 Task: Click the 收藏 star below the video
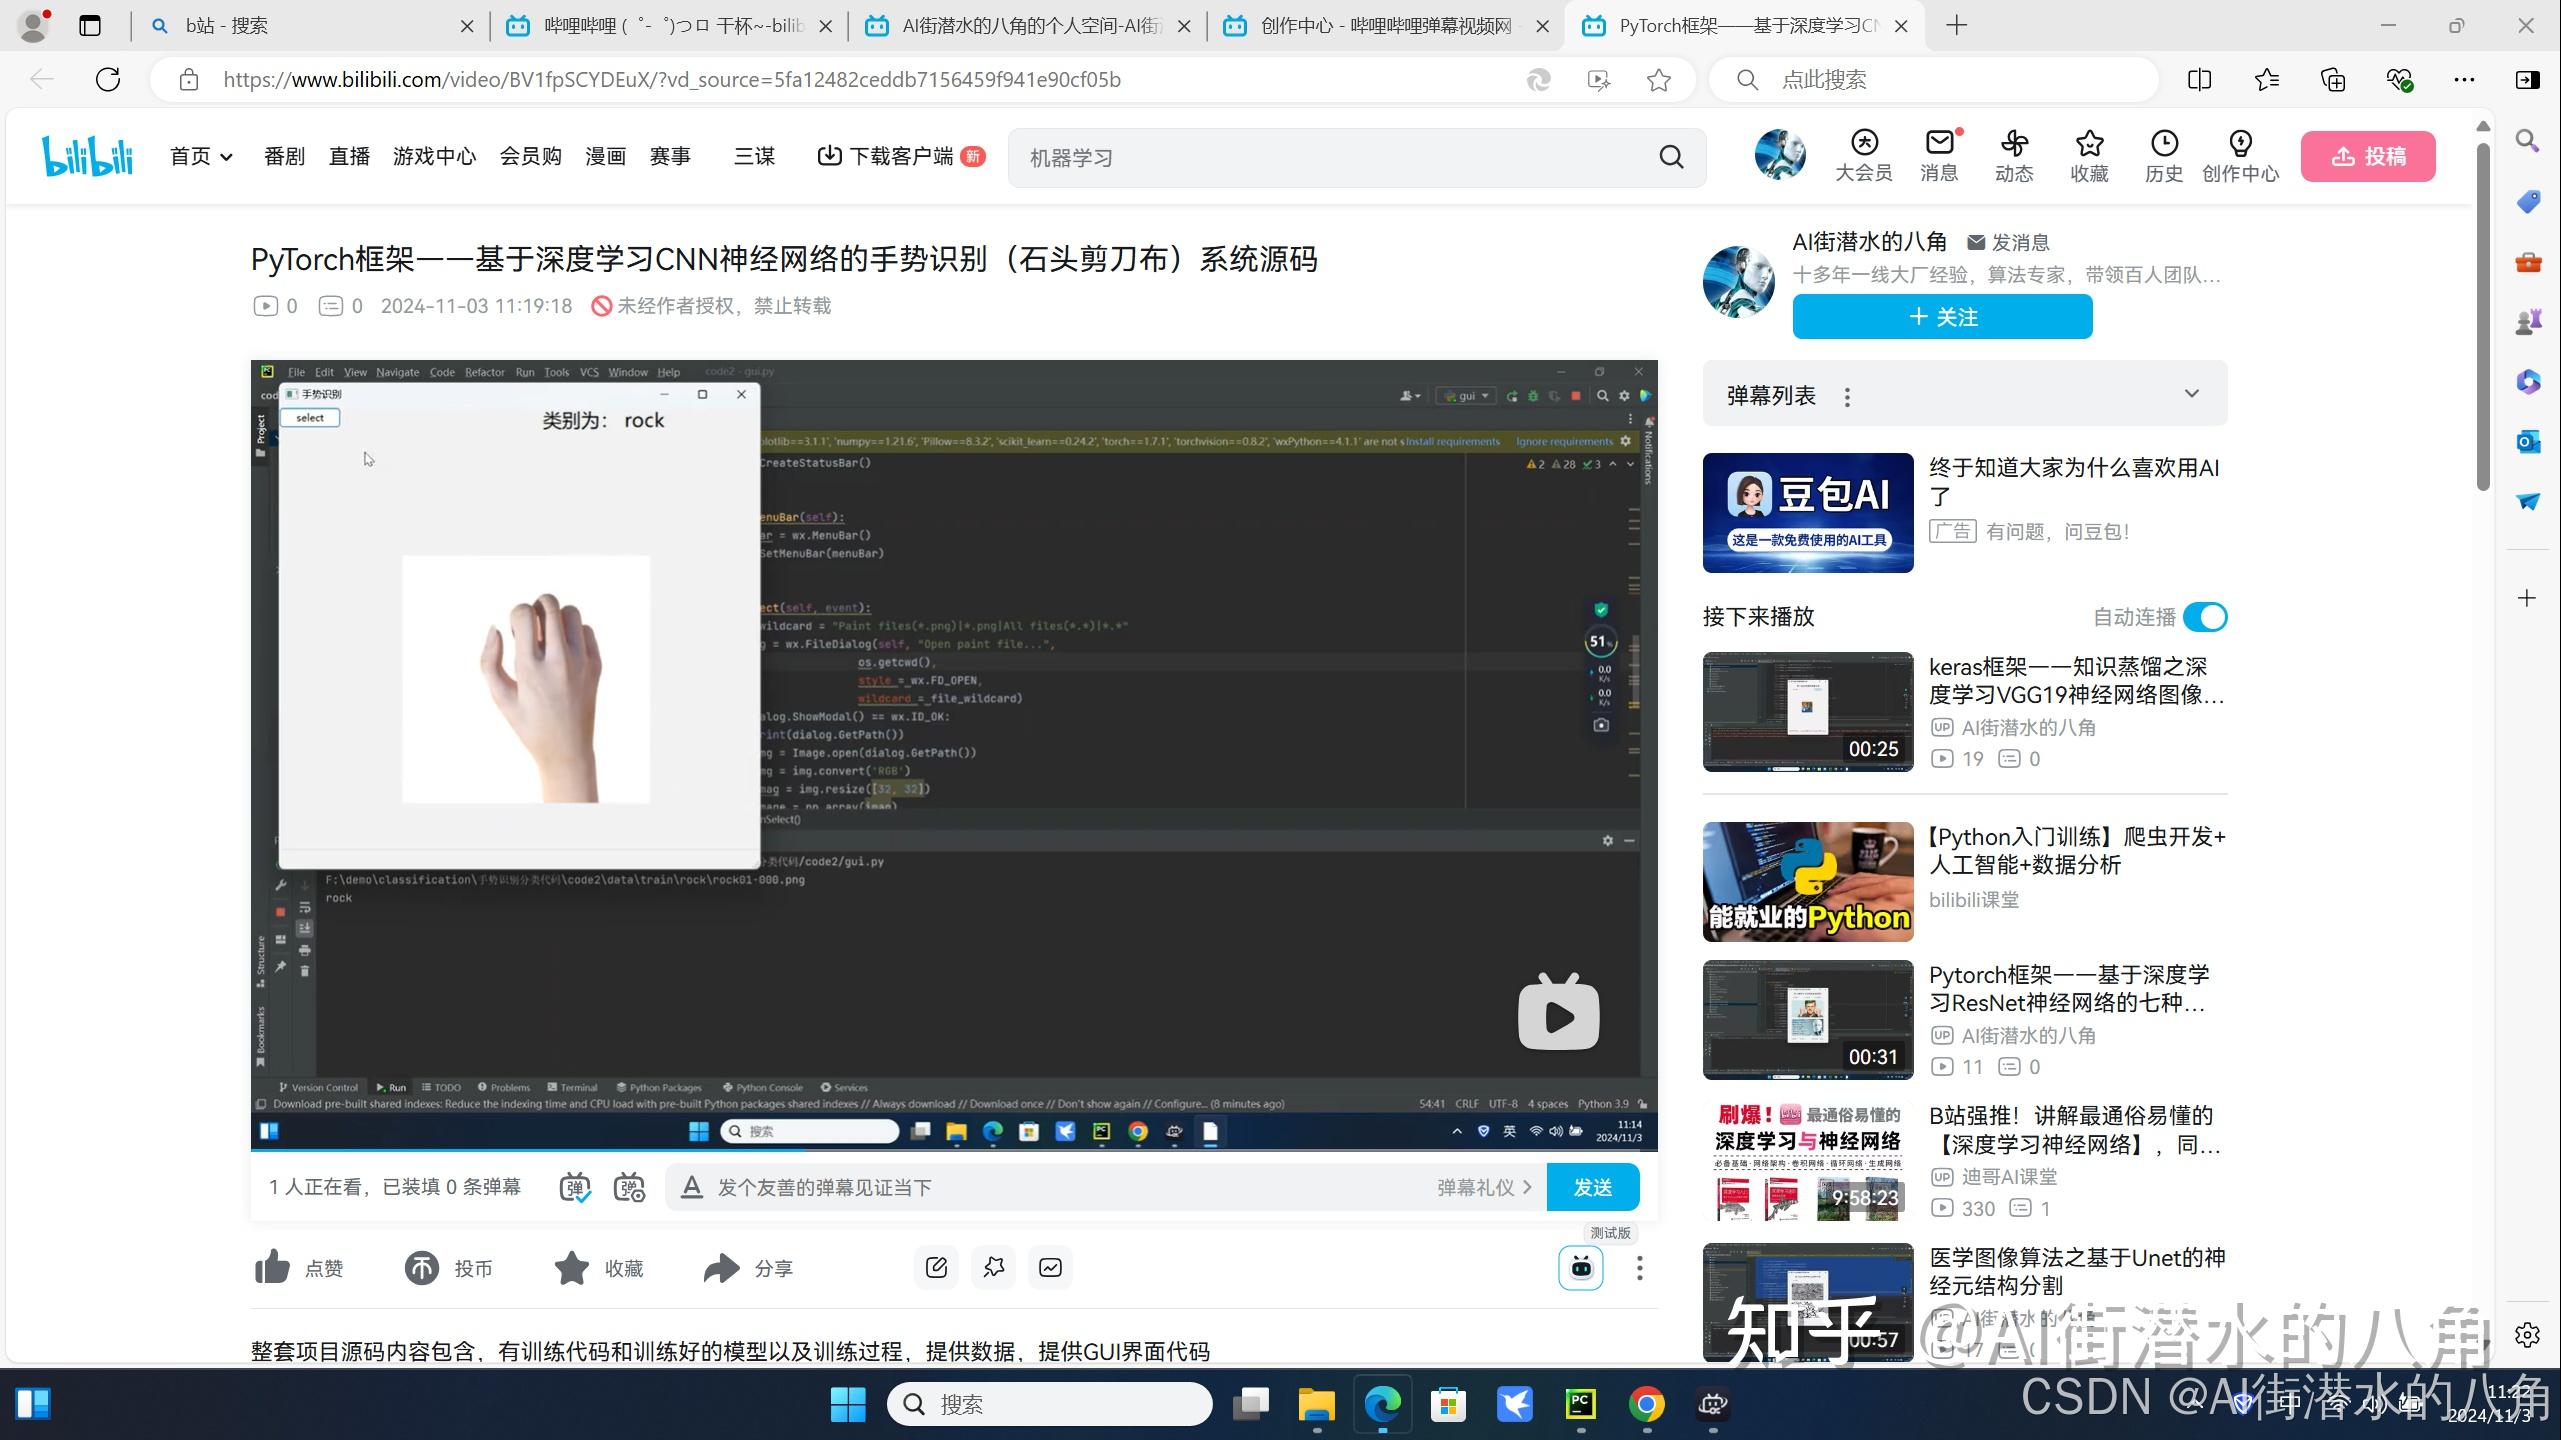point(572,1268)
